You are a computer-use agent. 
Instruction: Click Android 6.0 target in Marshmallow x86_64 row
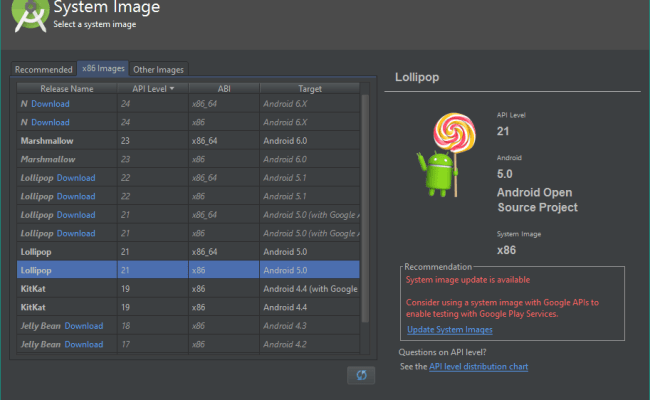(285, 141)
